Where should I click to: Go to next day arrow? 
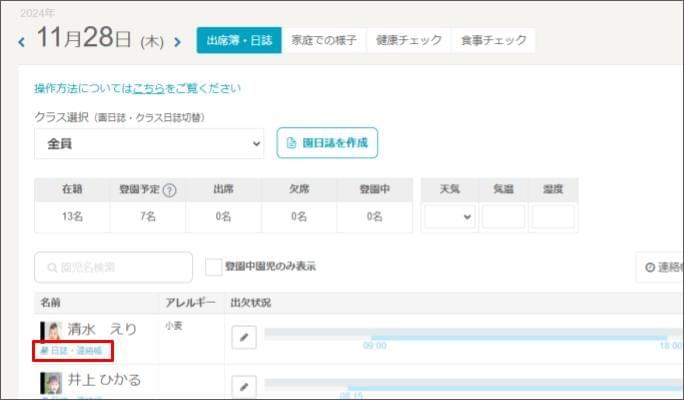[x=178, y=42]
